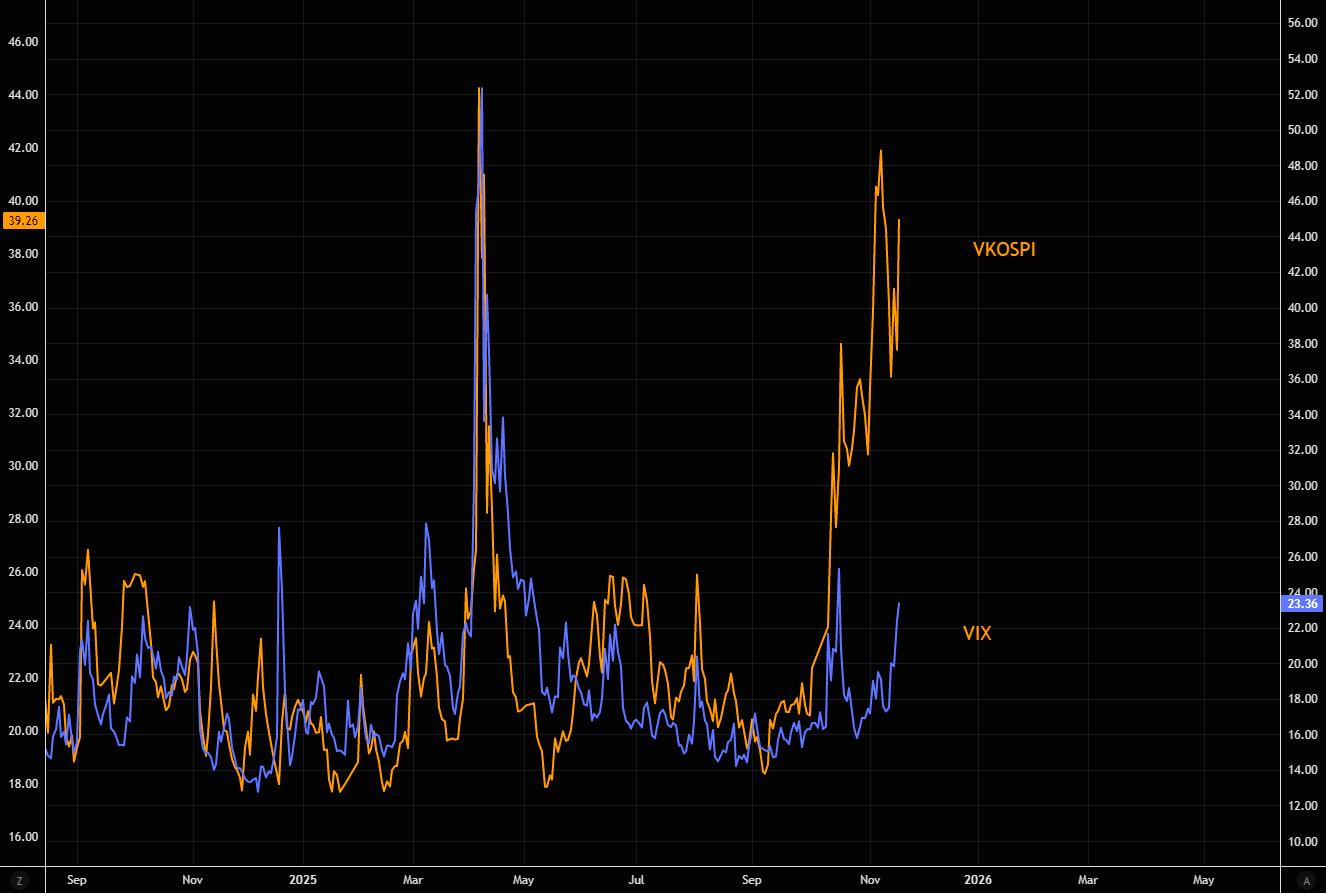The height and width of the screenshot is (893, 1326).
Task: Click the blue 23.36 price tag
Action: pos(1303,603)
